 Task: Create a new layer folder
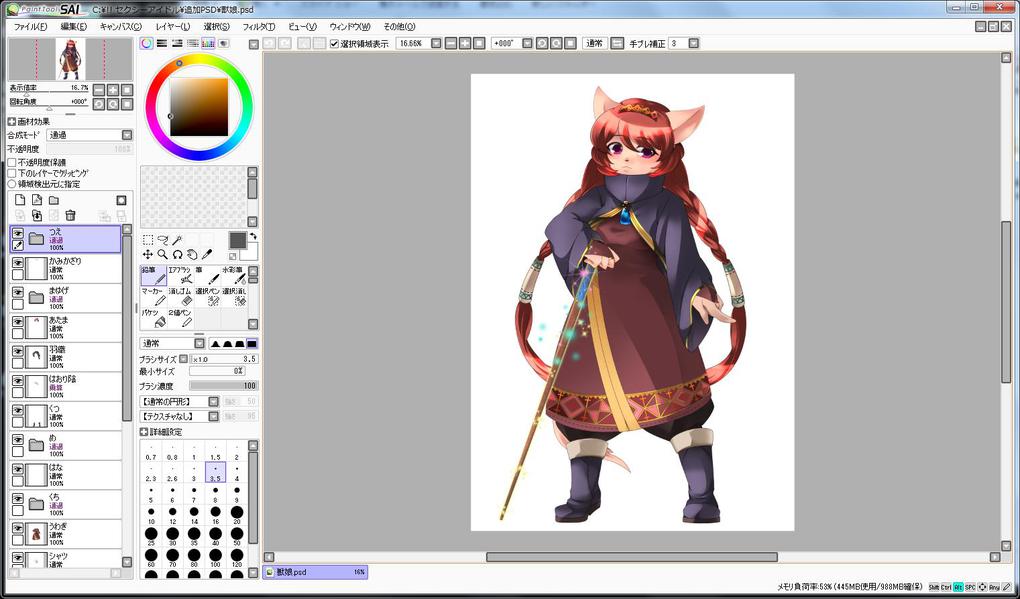(x=54, y=200)
